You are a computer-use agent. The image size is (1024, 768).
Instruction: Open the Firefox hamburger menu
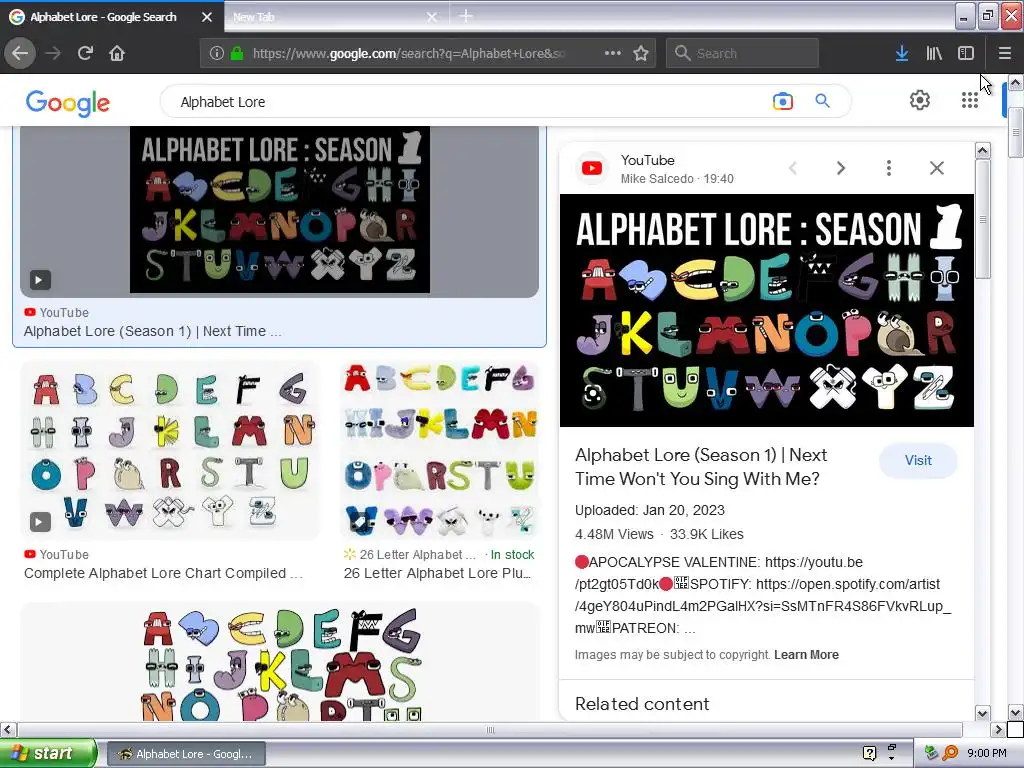tap(1005, 53)
